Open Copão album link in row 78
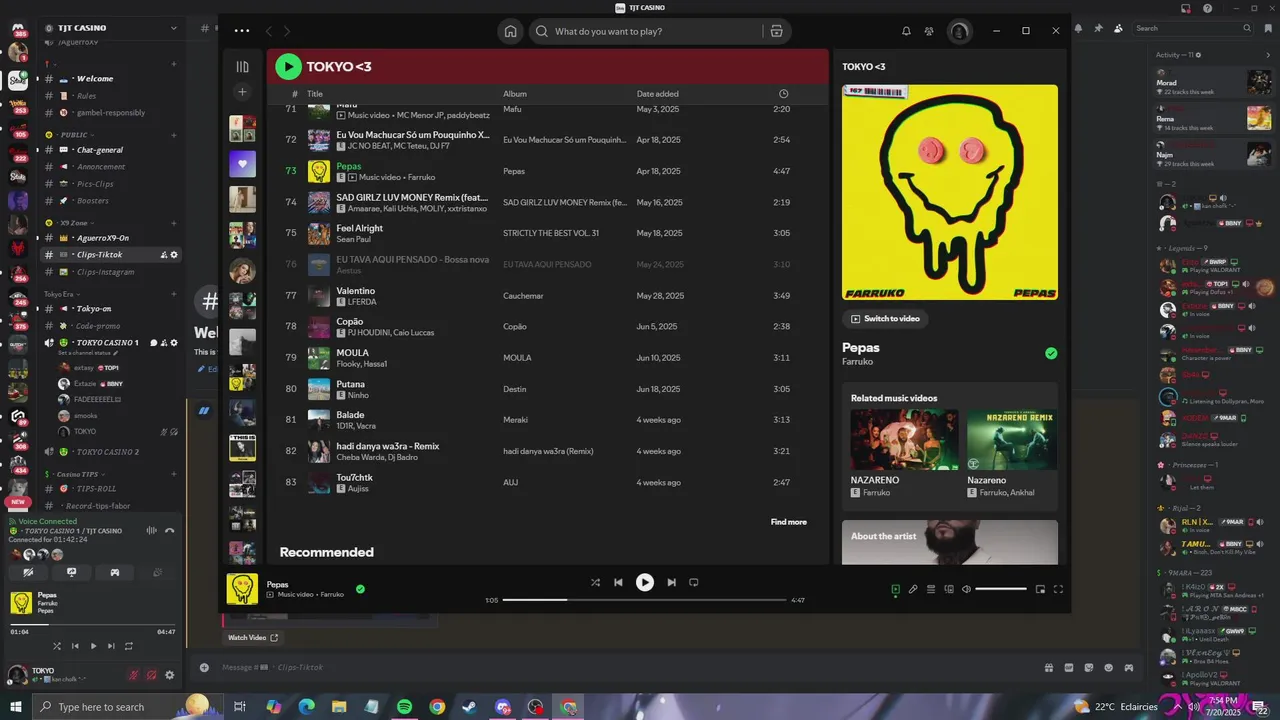 (515, 327)
